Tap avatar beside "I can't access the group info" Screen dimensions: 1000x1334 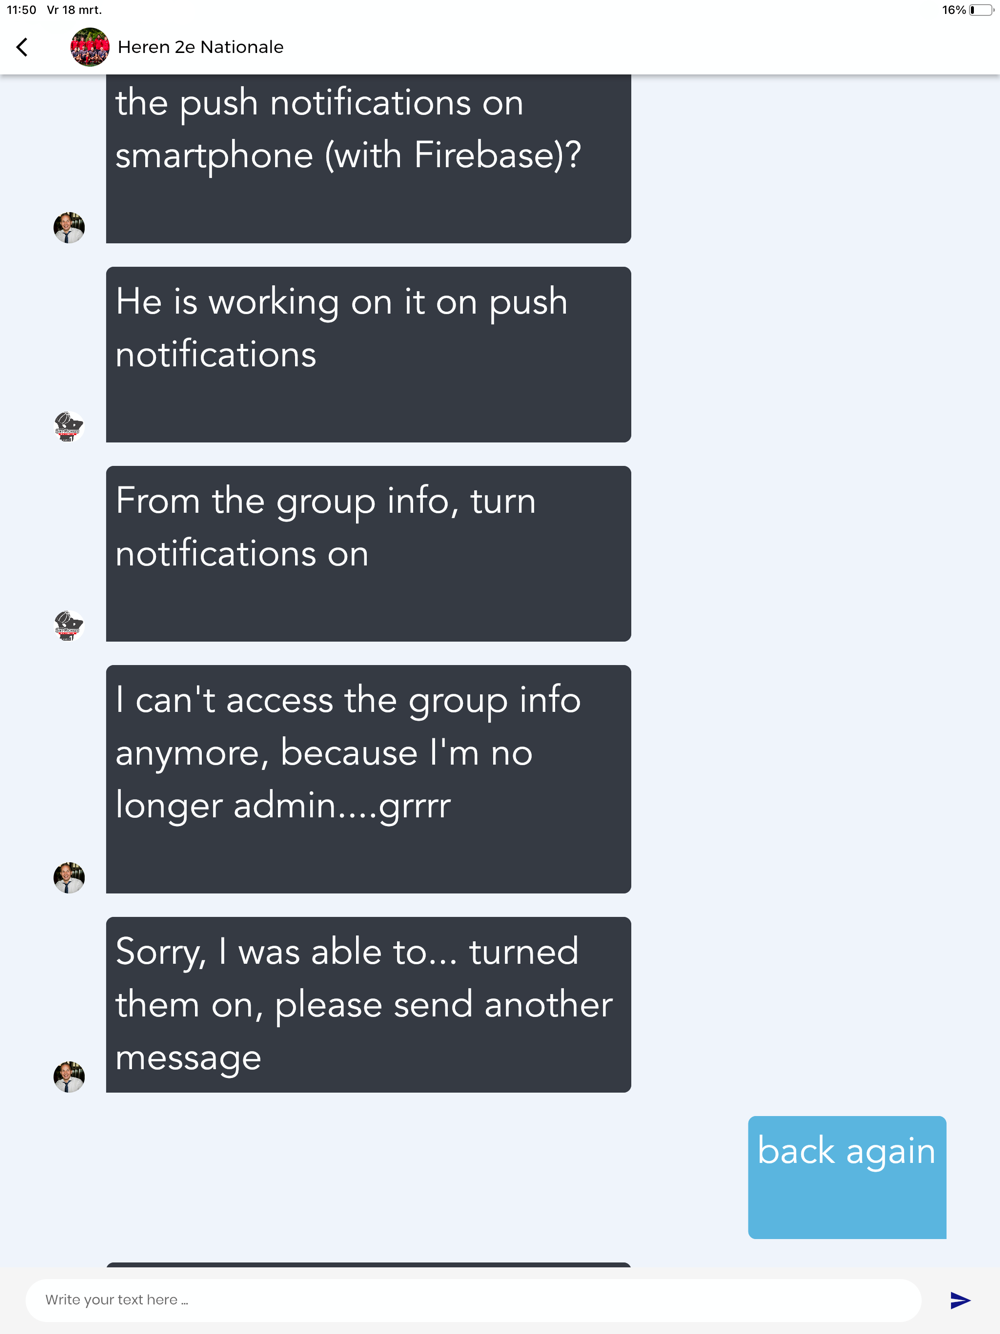tap(69, 877)
